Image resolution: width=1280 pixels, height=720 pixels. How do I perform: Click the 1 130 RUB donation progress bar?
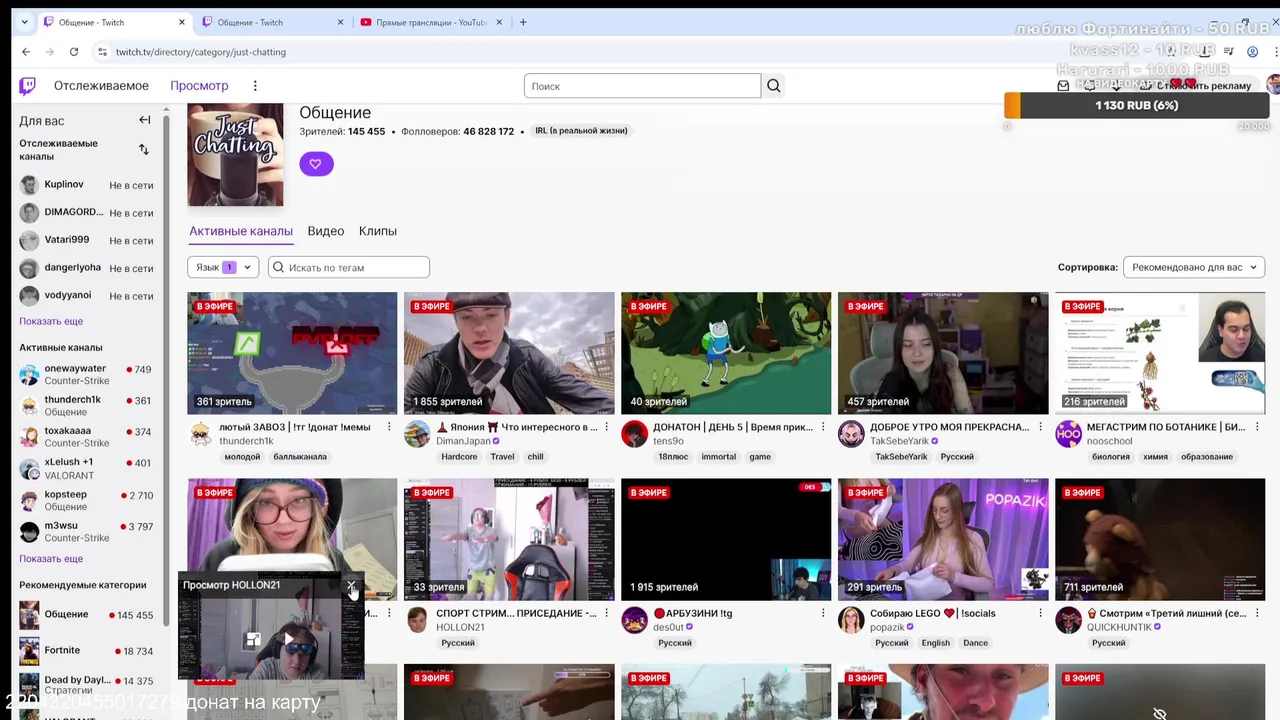click(x=1137, y=105)
